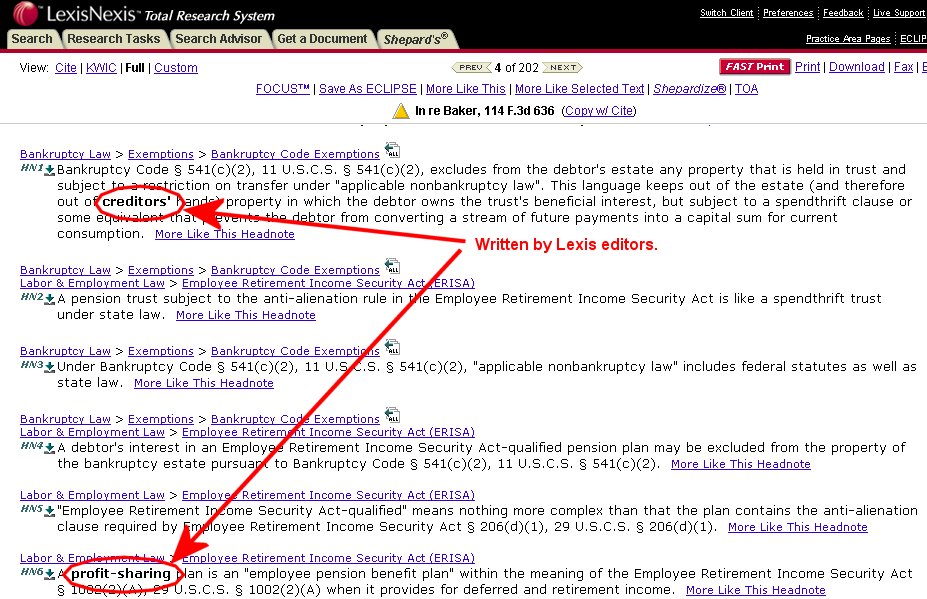
Task: Click the Print link
Action: [x=808, y=67]
